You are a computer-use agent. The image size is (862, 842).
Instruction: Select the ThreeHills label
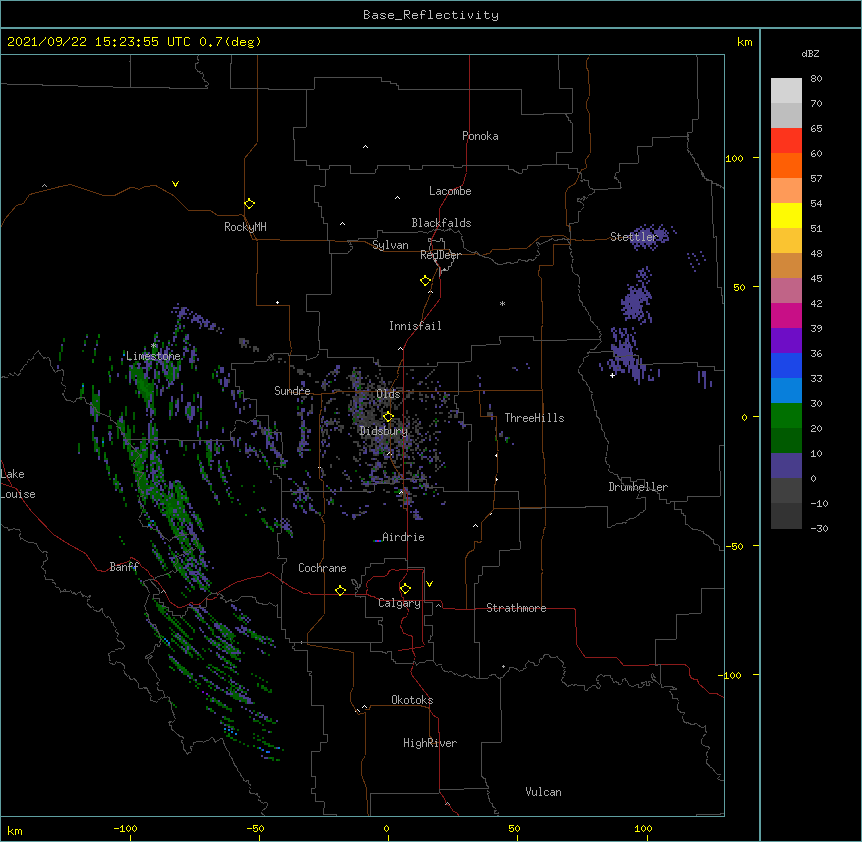[534, 418]
